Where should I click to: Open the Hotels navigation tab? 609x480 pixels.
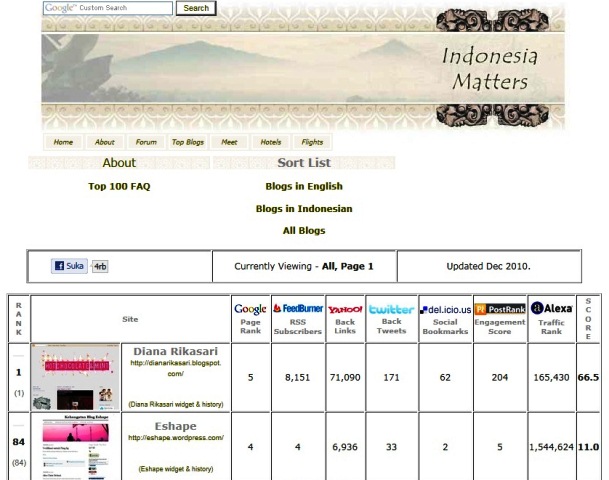tap(270, 142)
